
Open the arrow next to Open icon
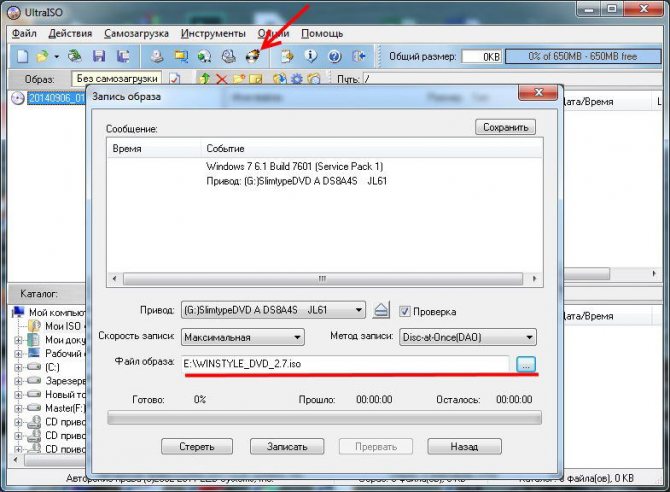pyautogui.click(x=56, y=56)
